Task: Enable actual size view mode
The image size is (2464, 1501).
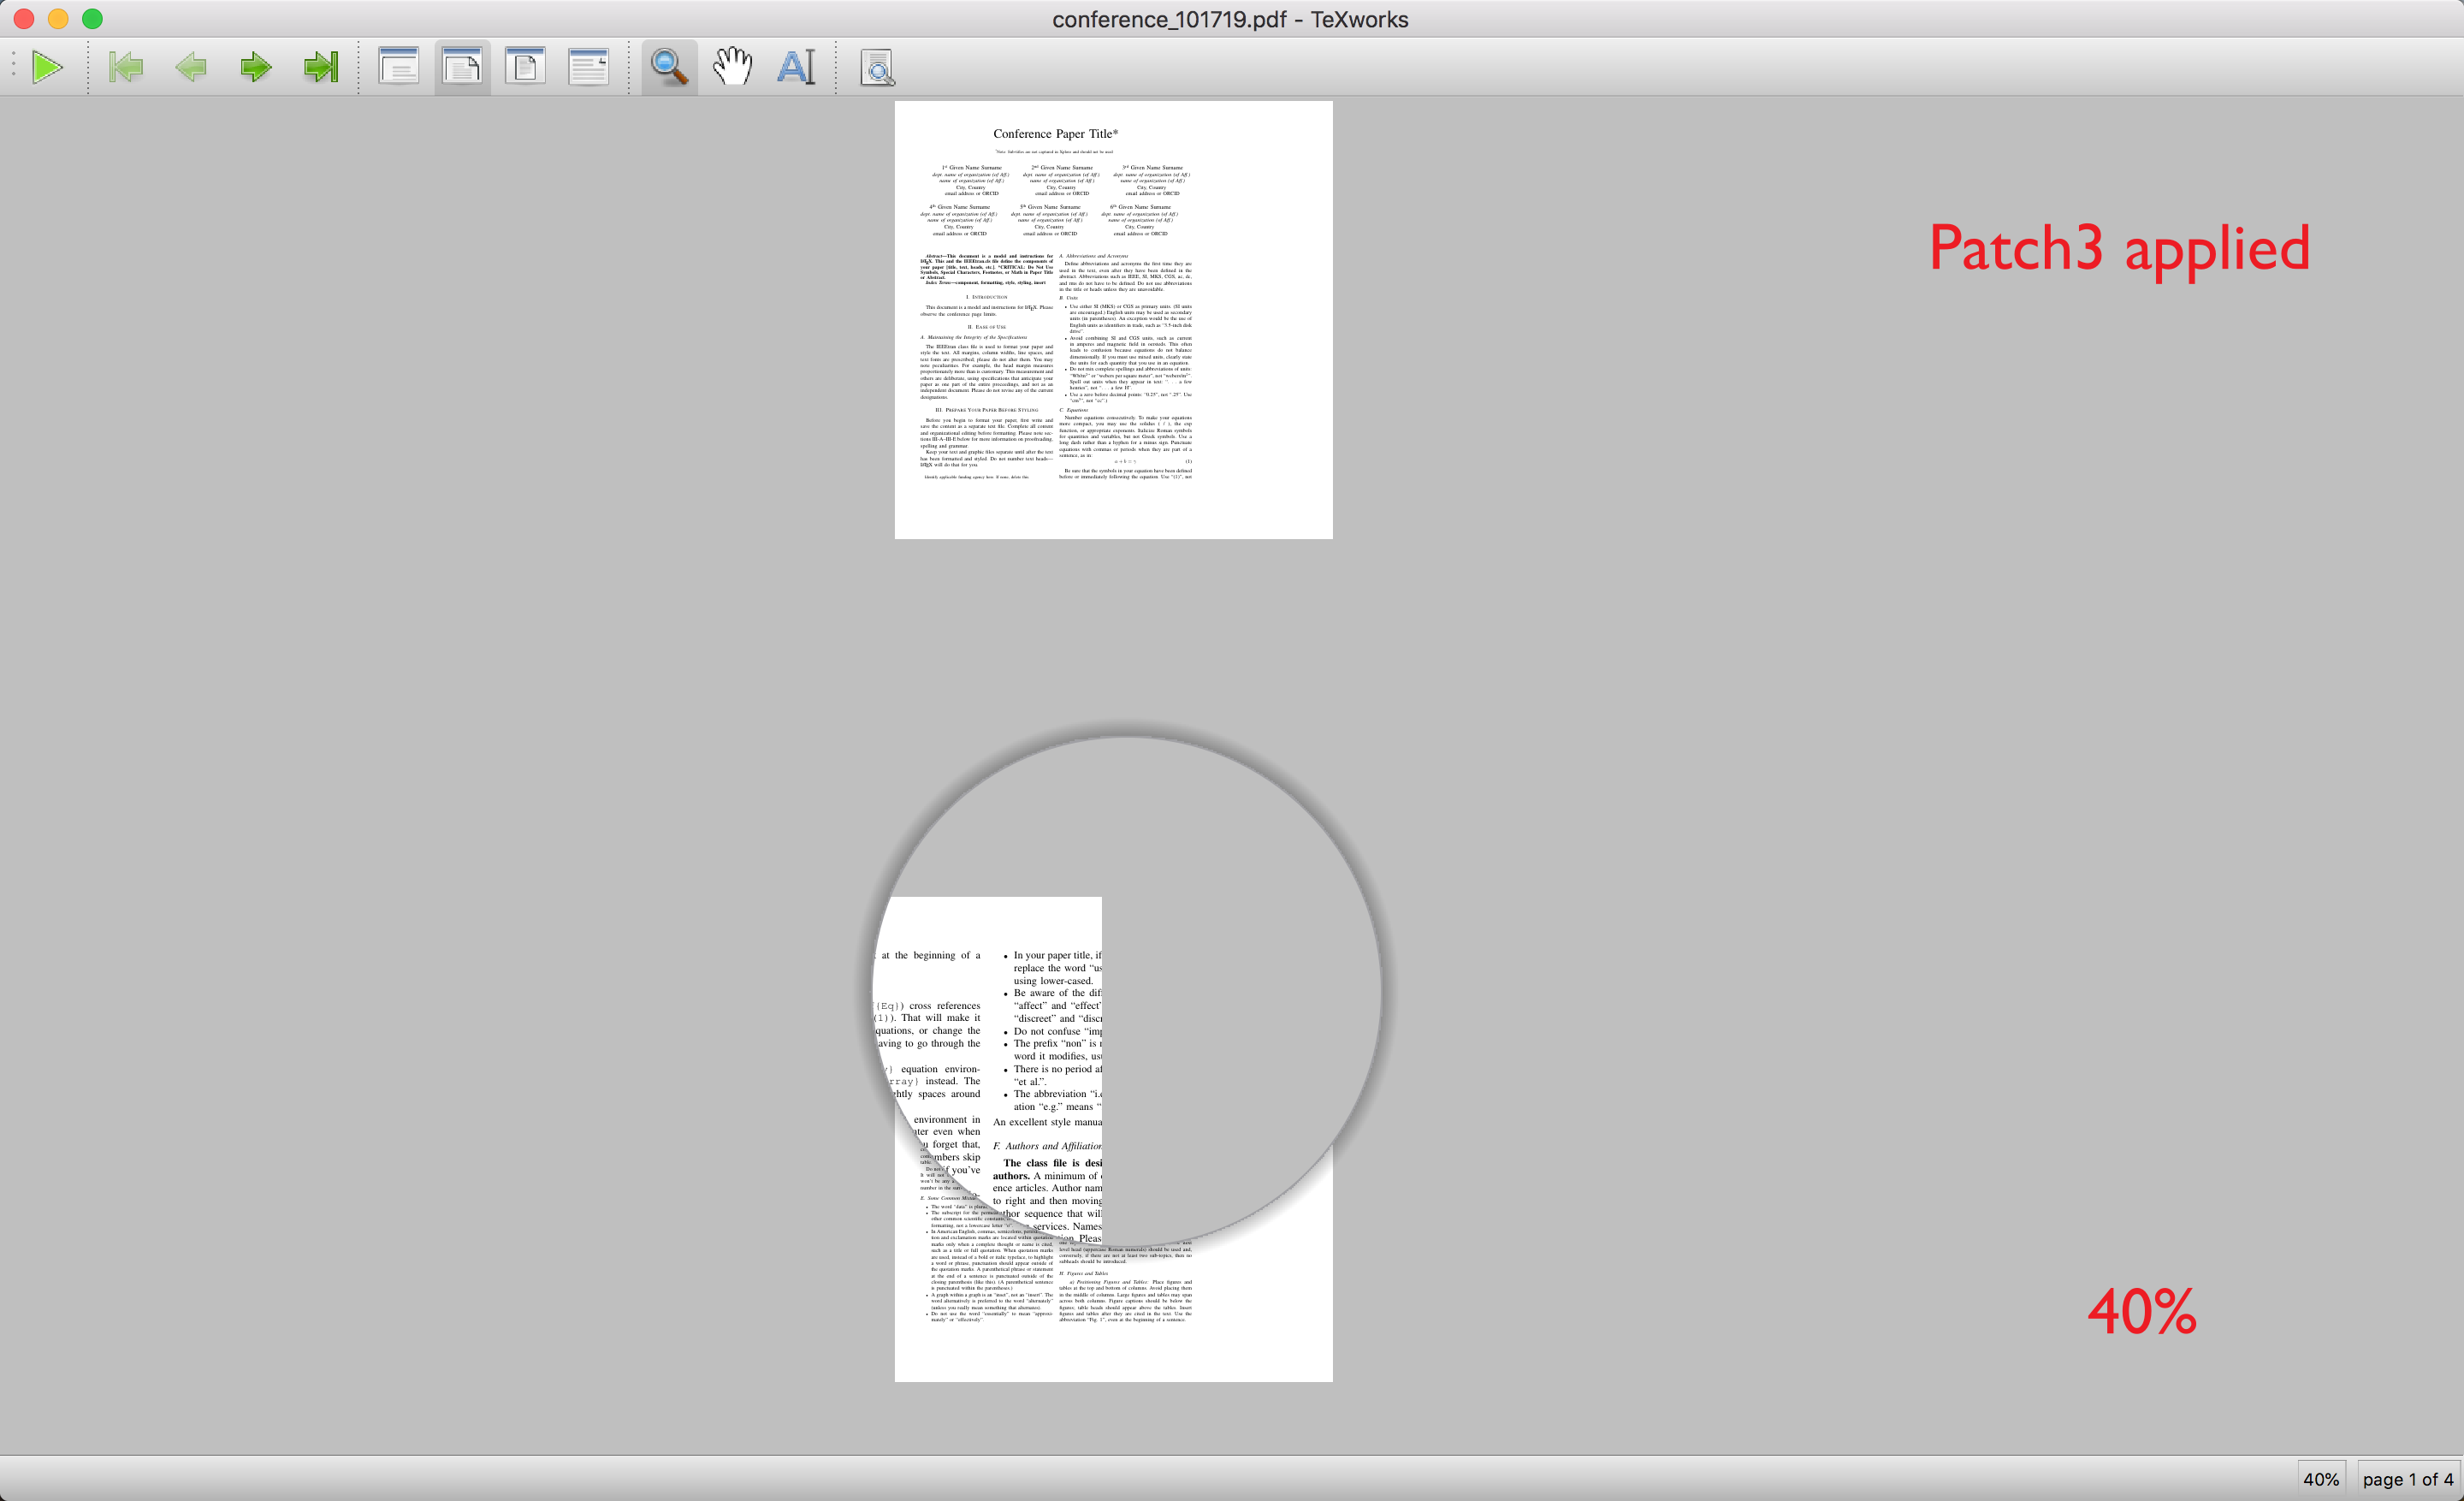Action: point(398,67)
